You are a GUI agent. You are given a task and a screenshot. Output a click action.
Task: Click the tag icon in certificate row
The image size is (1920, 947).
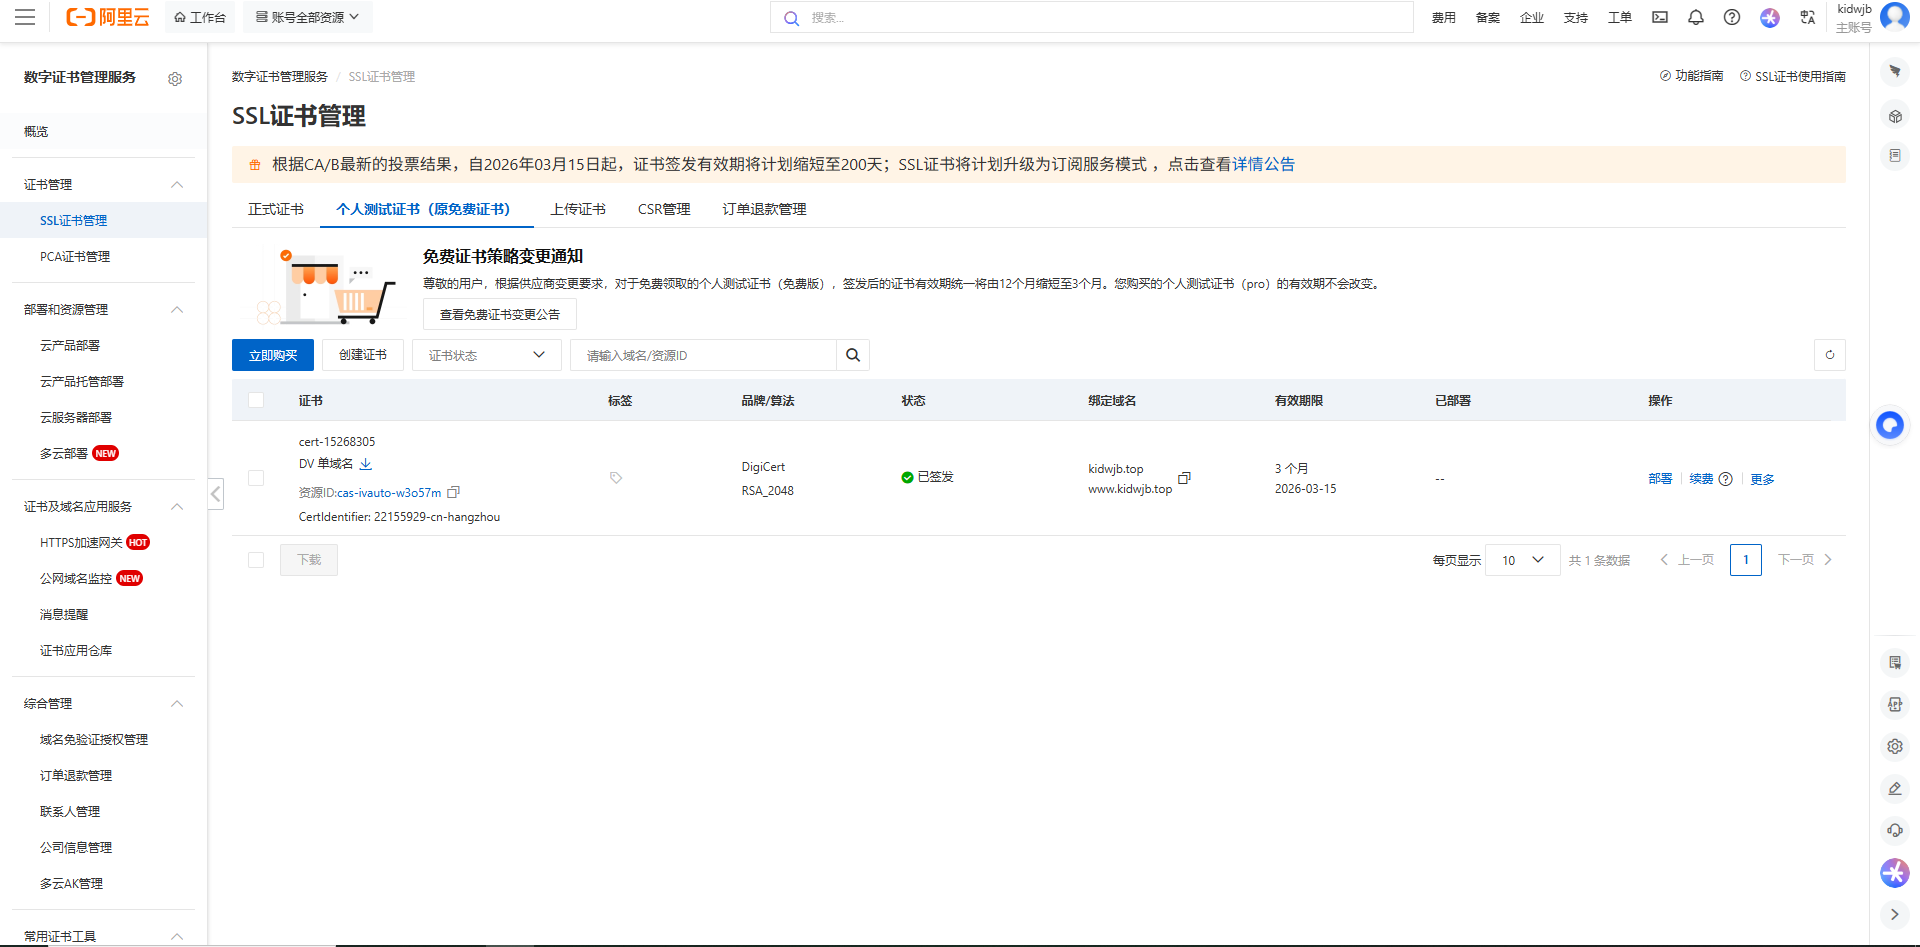point(616,478)
